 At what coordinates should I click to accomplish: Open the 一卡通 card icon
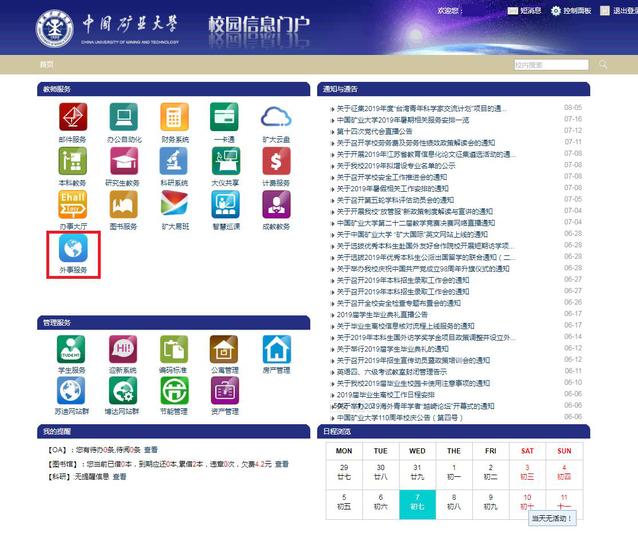(x=225, y=118)
